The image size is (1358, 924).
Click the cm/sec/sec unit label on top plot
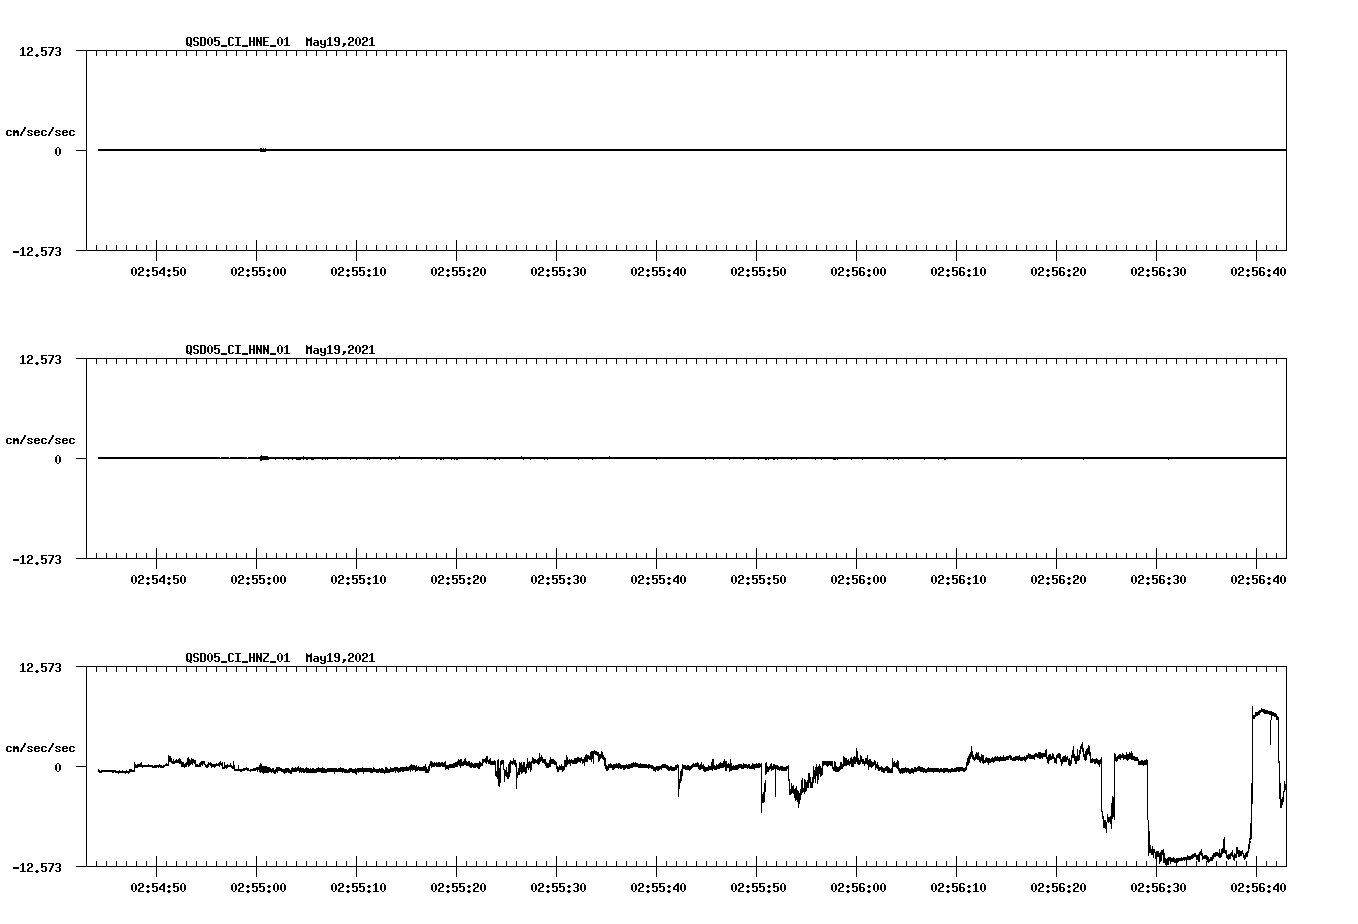[x=41, y=130]
